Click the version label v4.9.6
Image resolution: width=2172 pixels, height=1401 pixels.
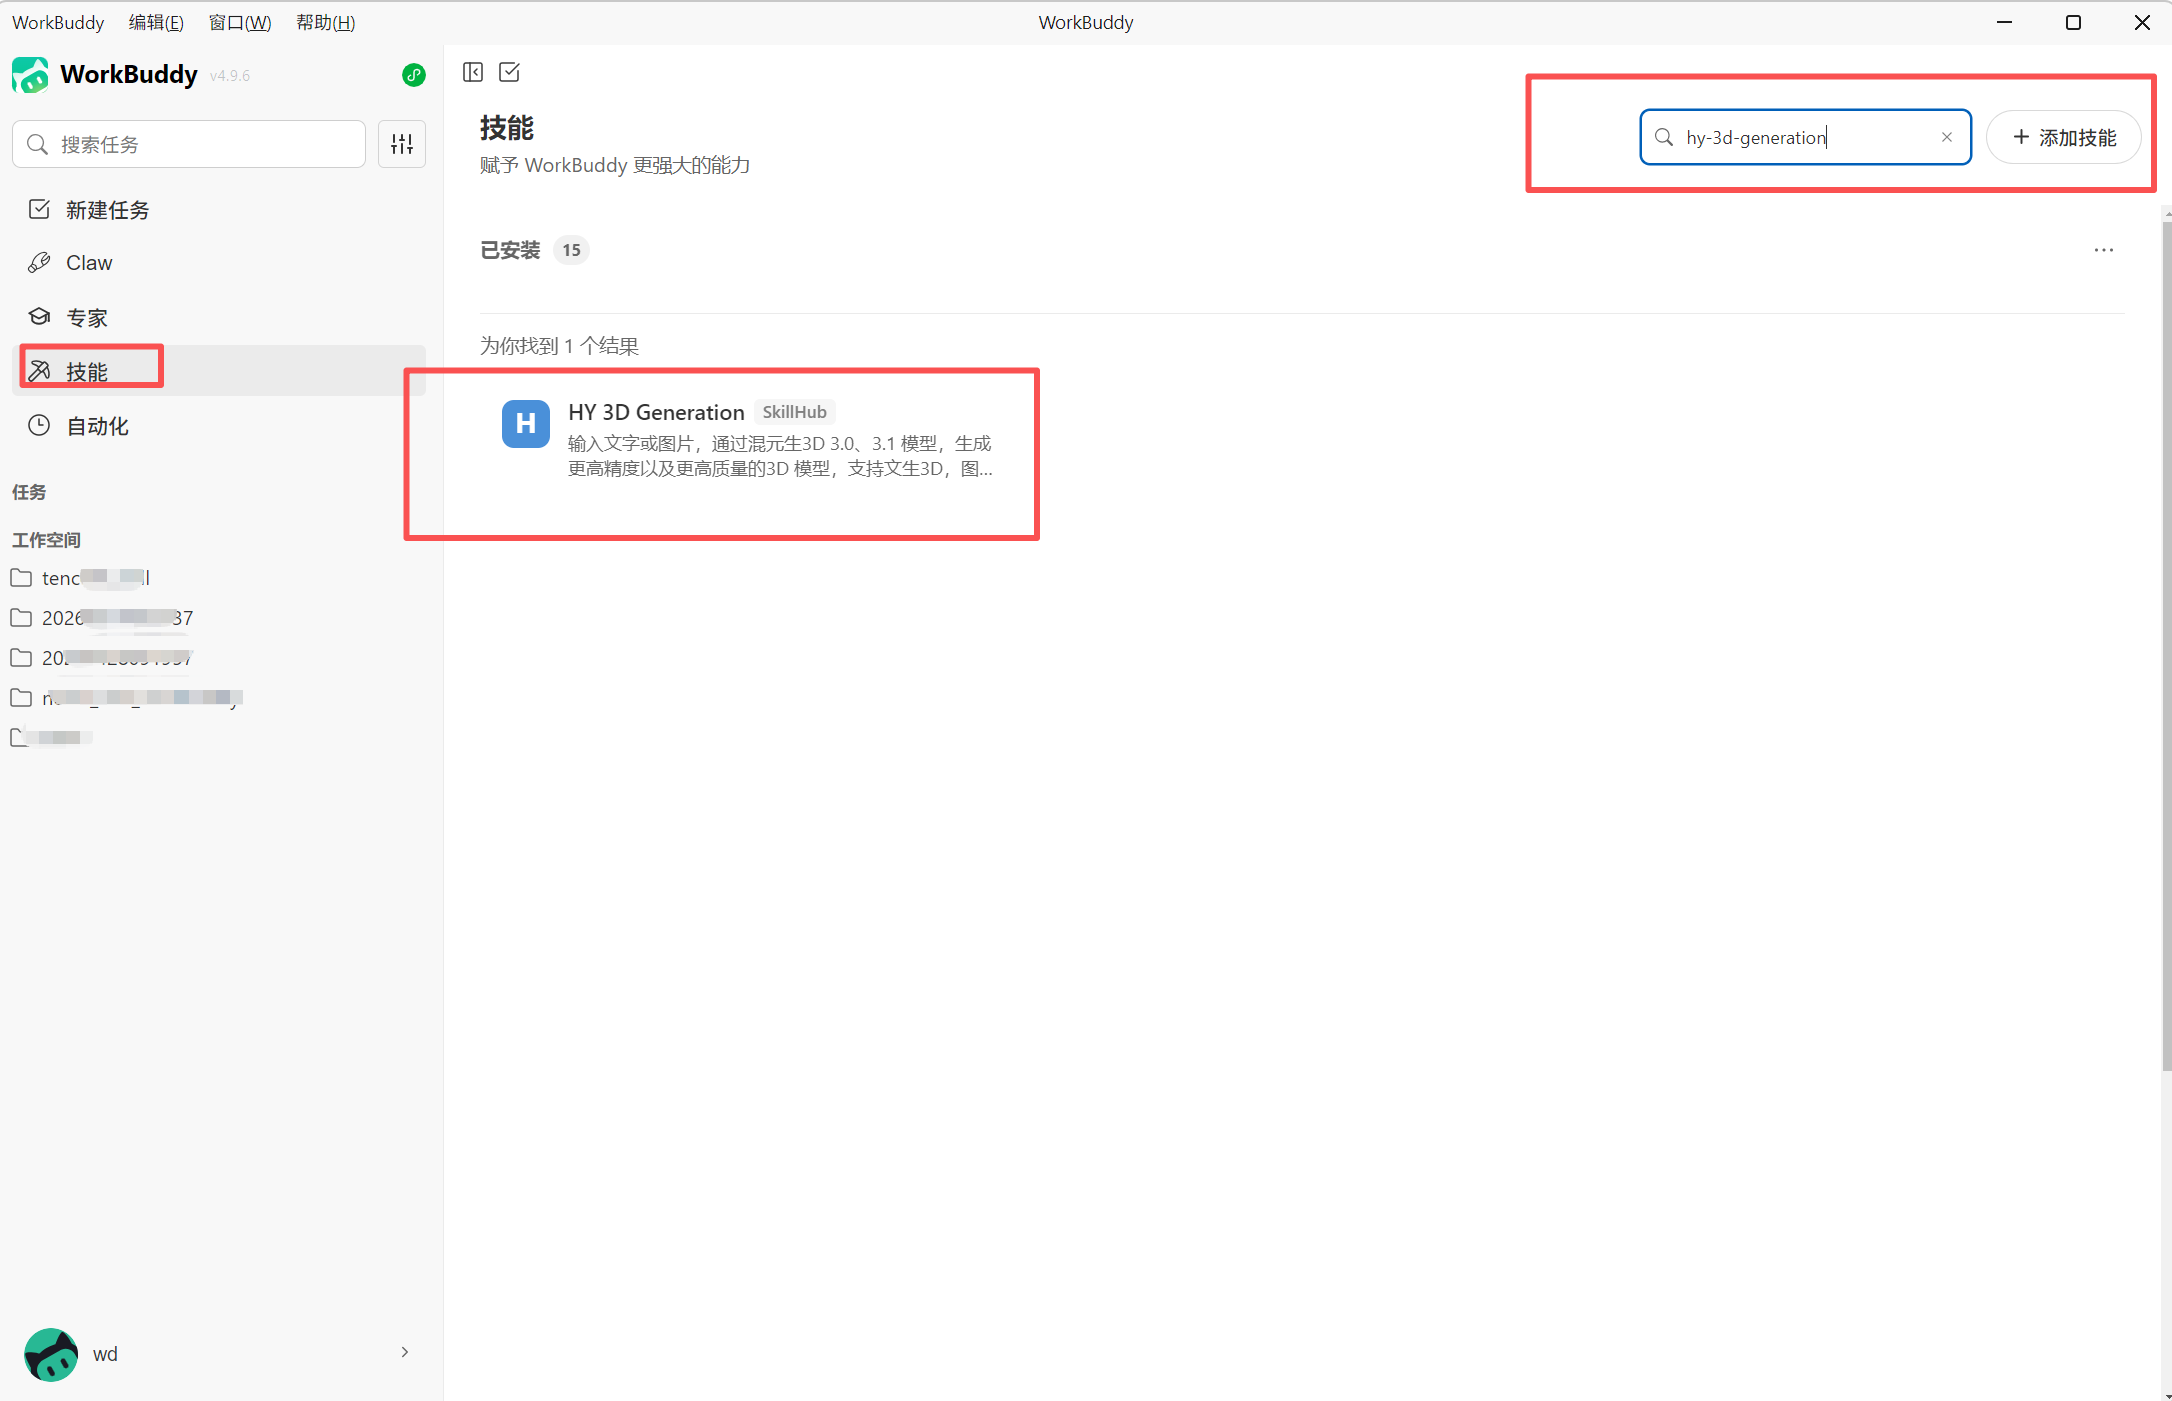[x=230, y=76]
